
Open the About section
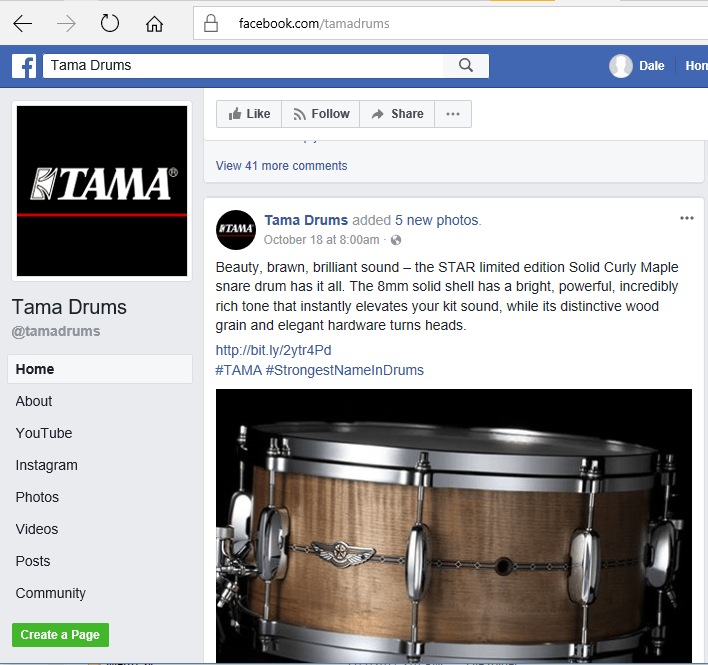34,401
